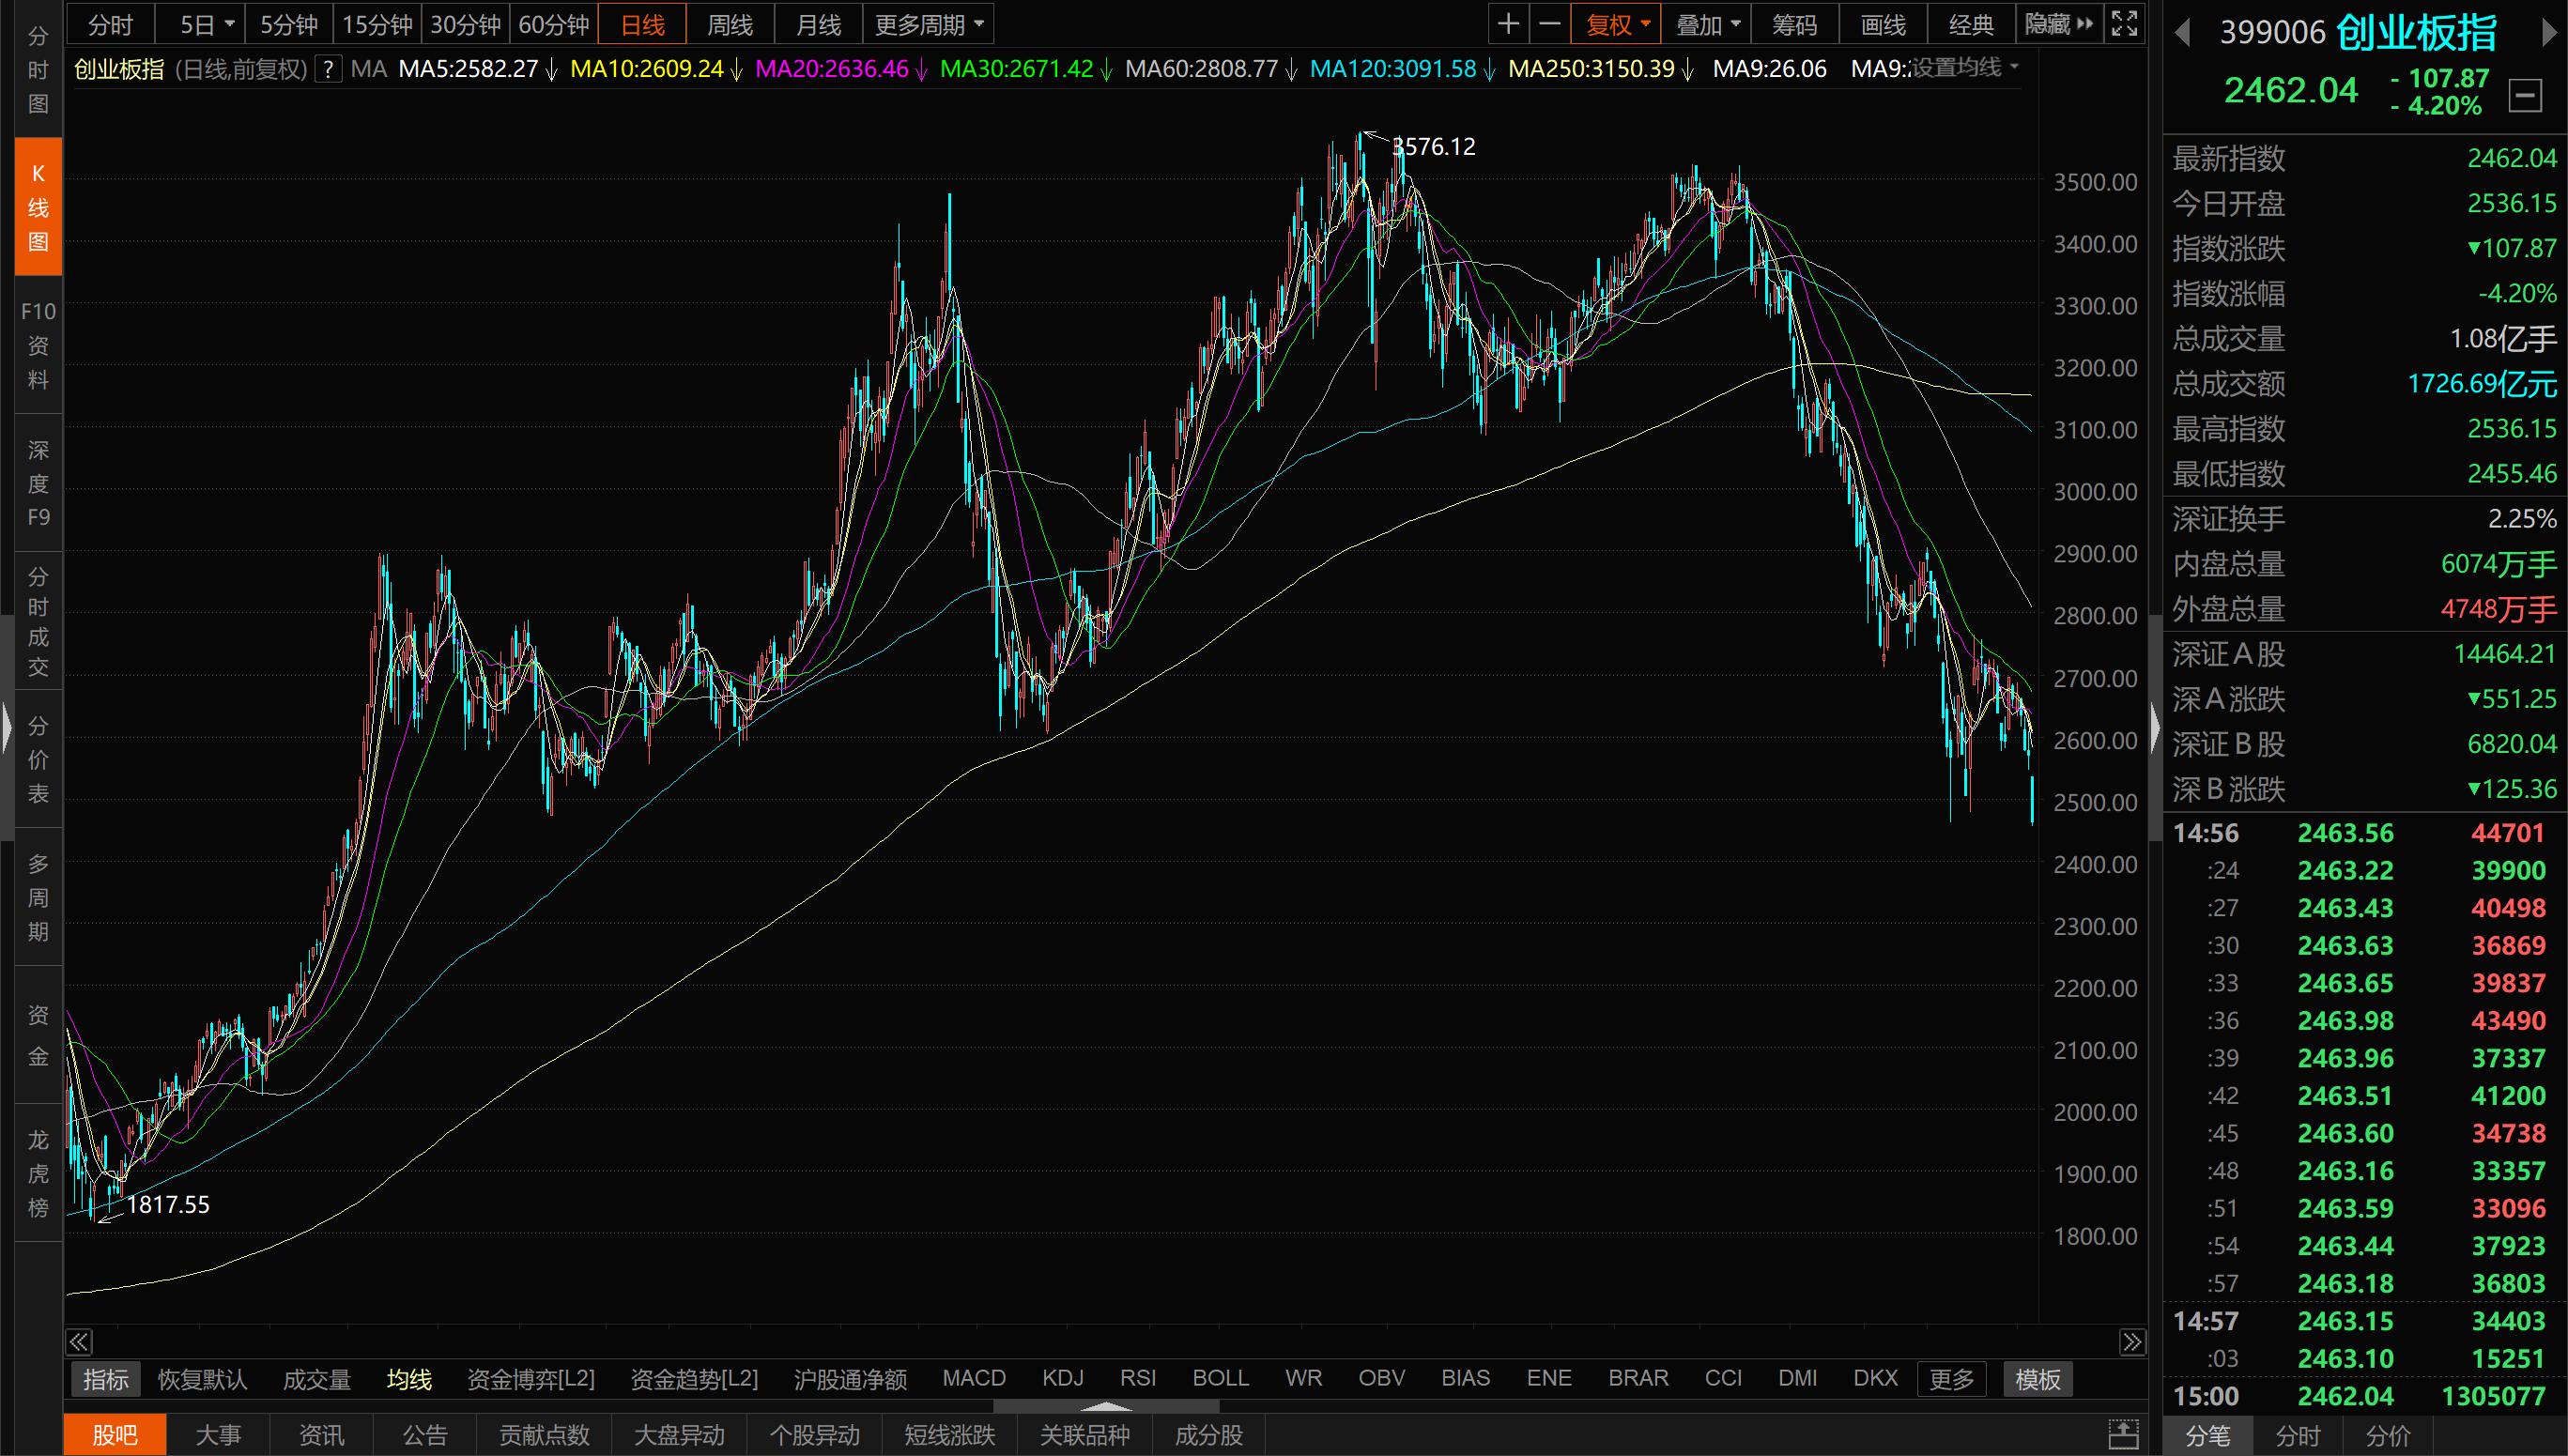
Task: Open 复权 adjustment dropdown
Action: pos(1616,24)
